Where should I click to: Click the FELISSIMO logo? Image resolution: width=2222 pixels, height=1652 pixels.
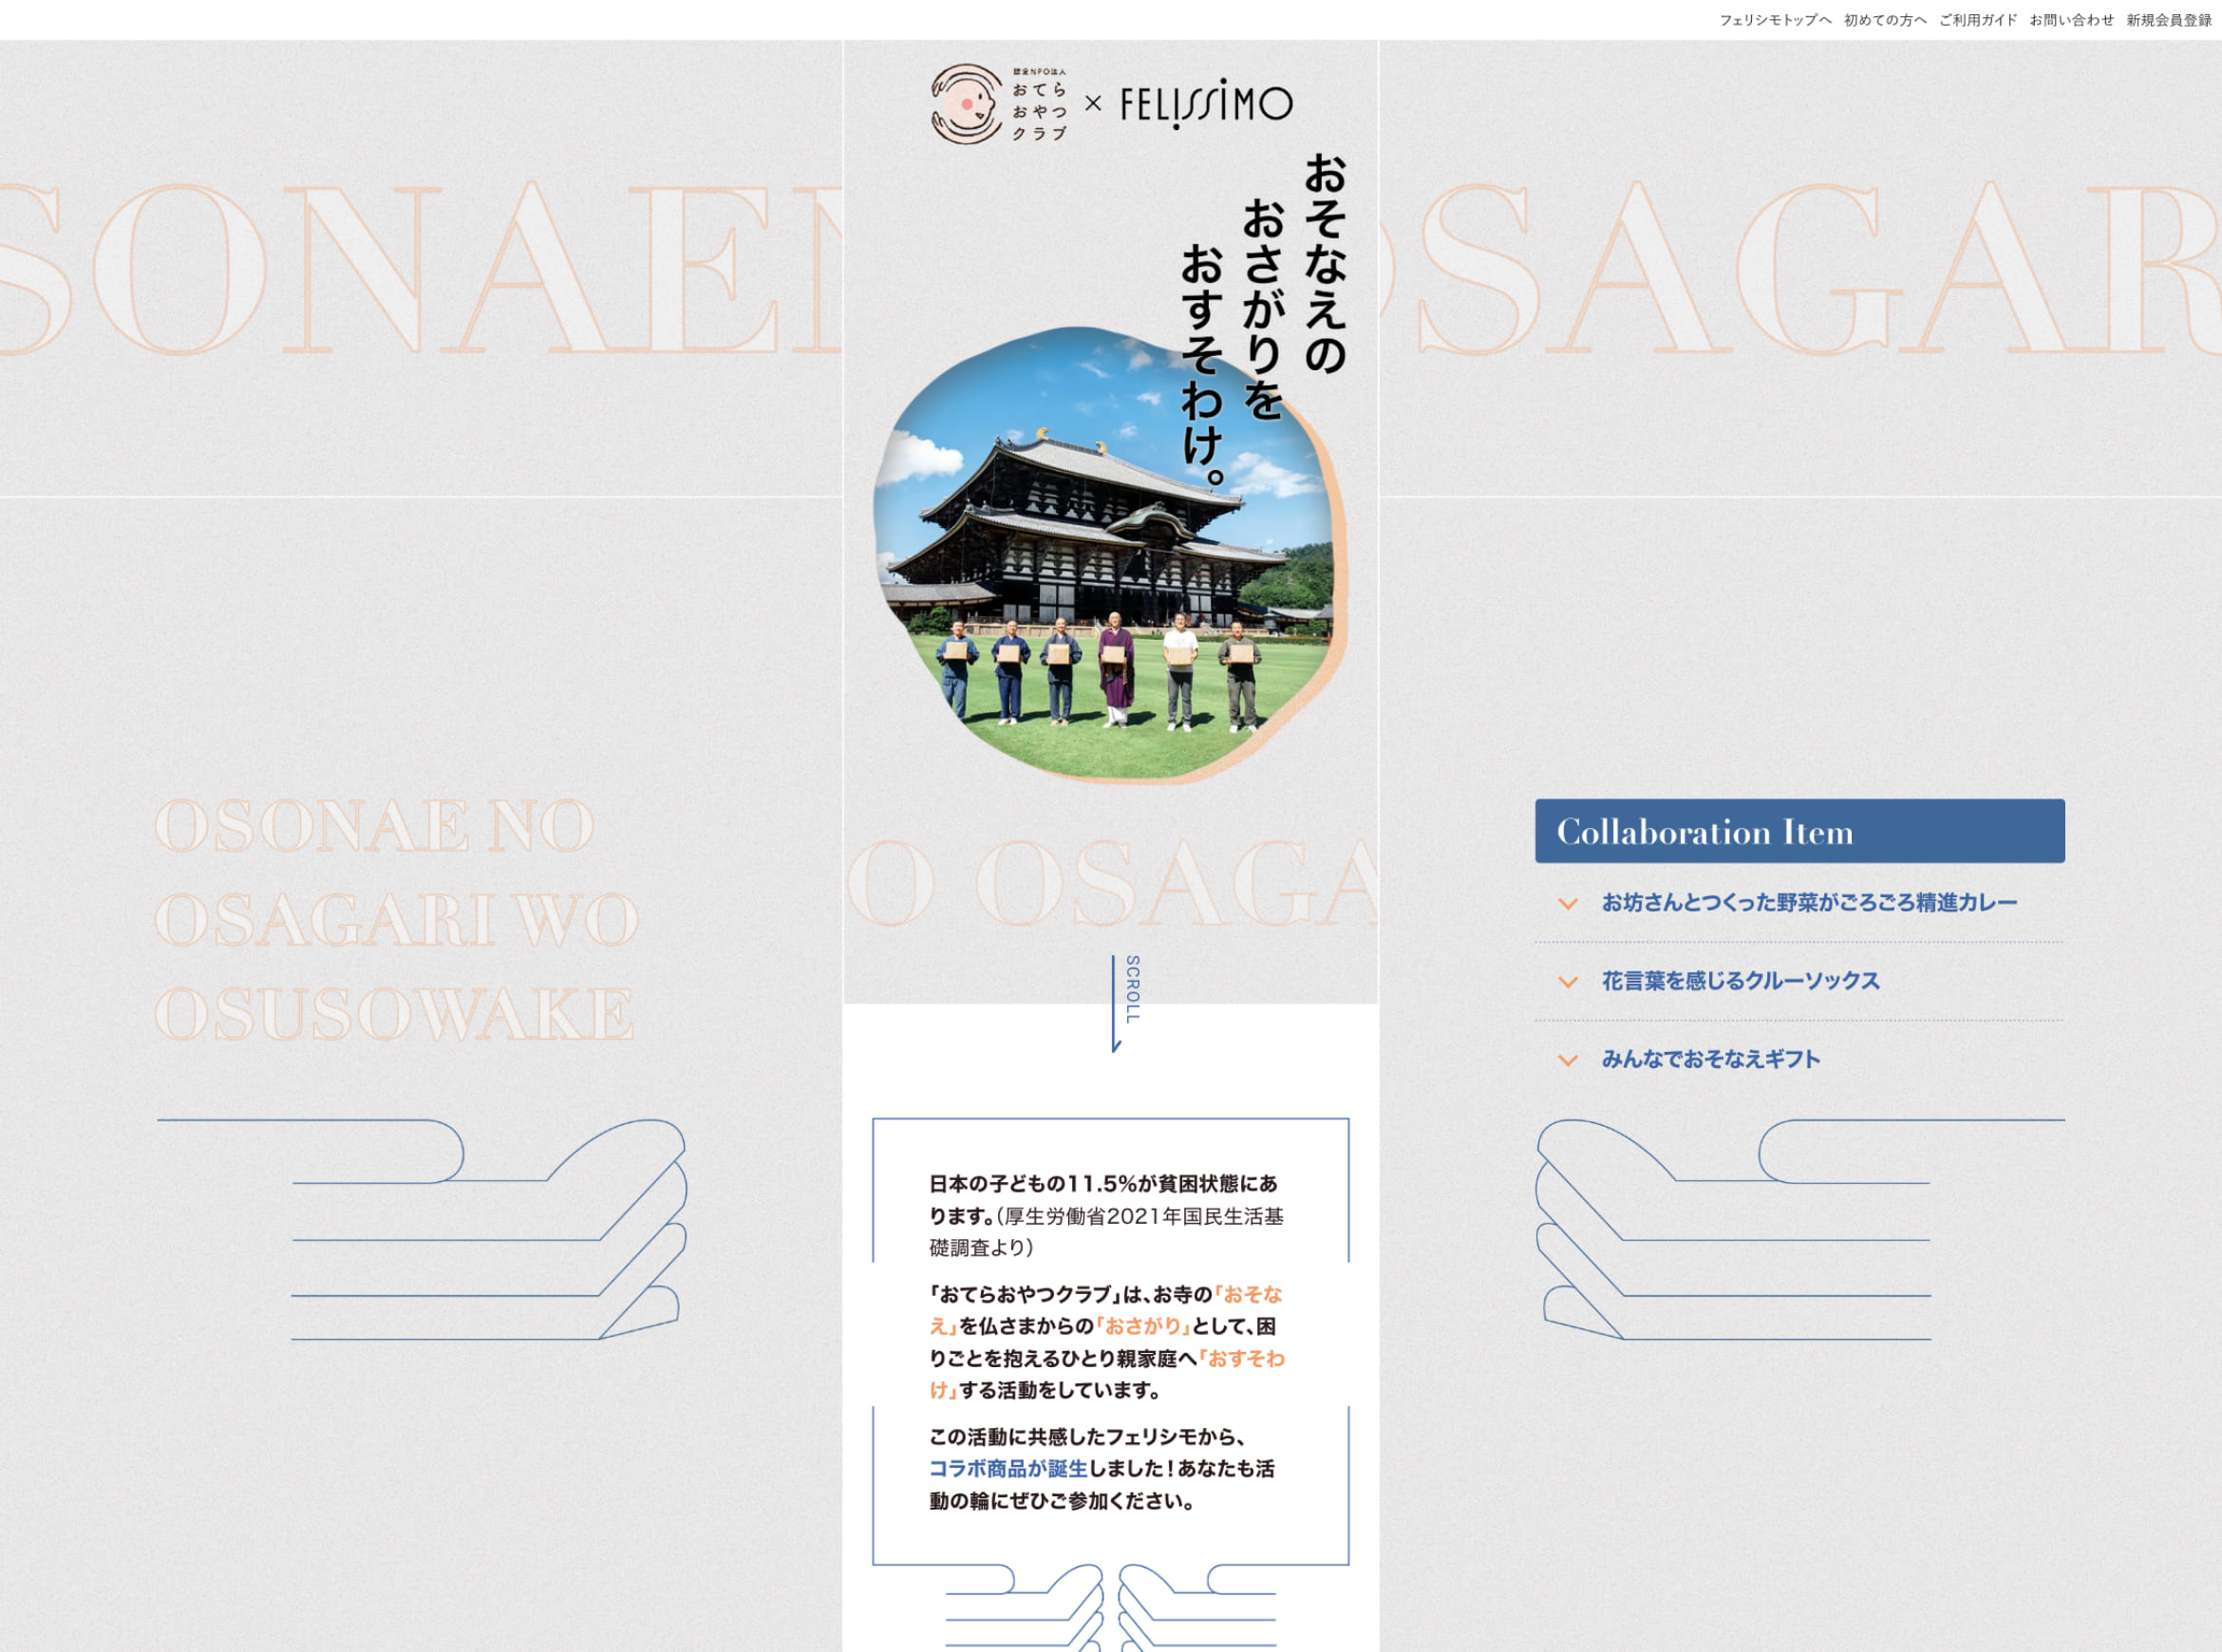(1206, 104)
